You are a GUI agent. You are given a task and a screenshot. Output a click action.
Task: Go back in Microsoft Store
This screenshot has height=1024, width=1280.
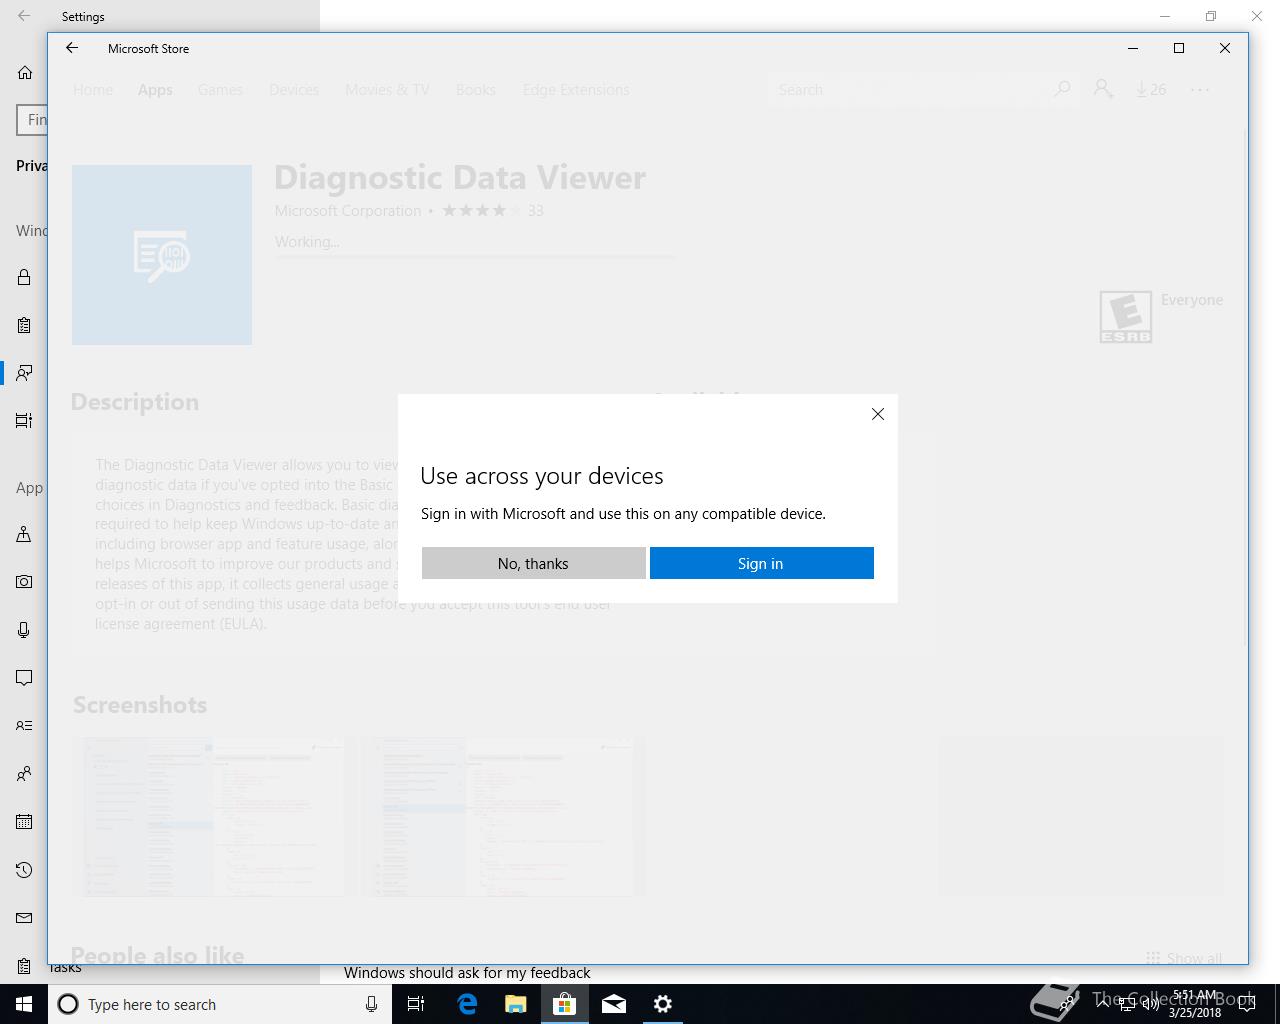72,48
